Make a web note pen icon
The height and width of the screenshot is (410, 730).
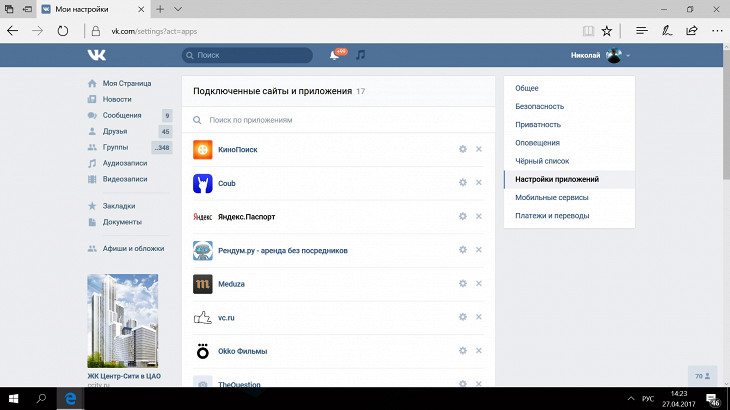point(667,31)
